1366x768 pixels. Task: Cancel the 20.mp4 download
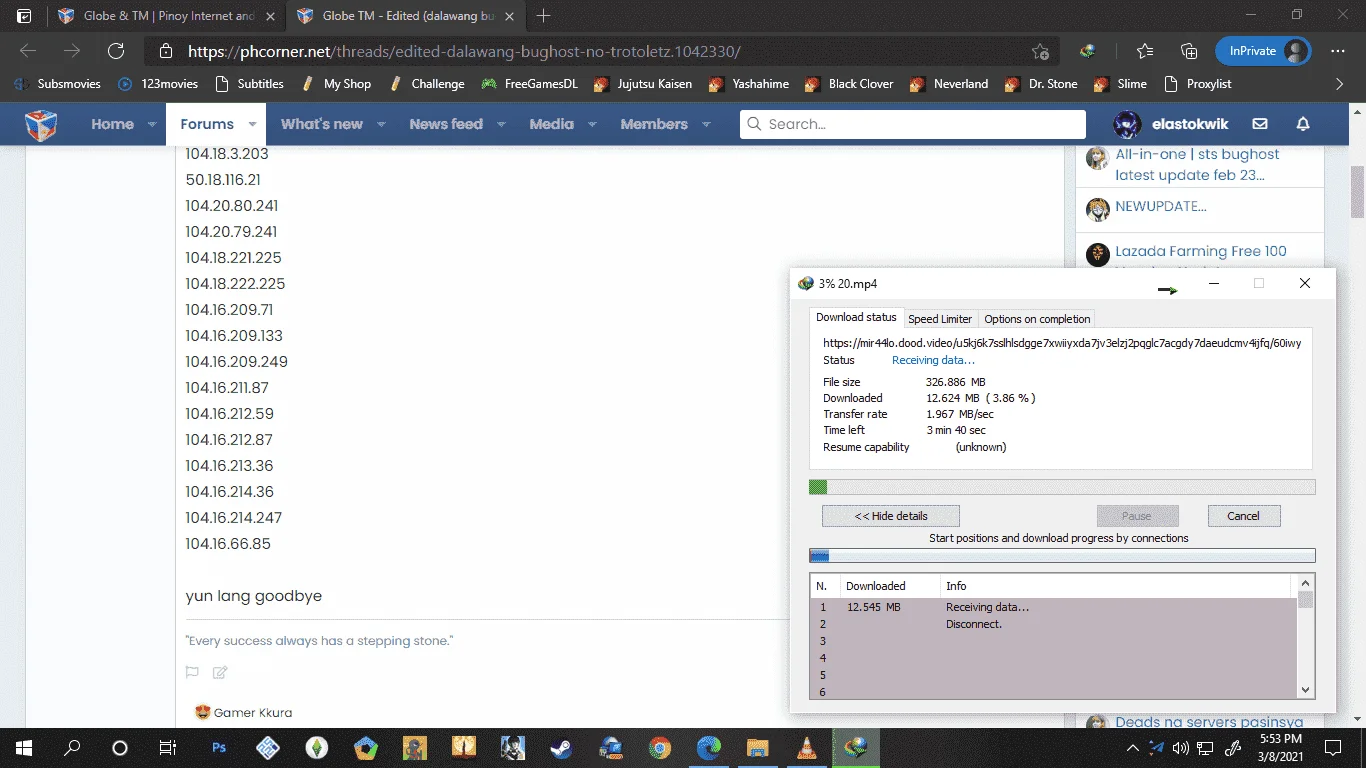tap(1243, 516)
